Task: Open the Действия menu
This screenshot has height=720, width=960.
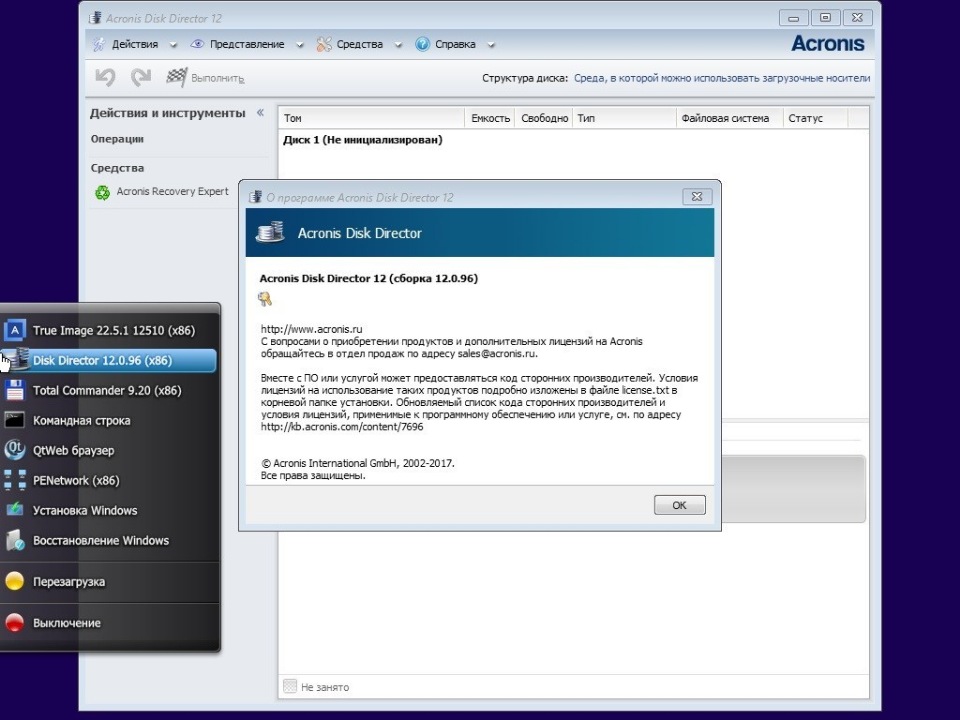Action: pos(135,44)
